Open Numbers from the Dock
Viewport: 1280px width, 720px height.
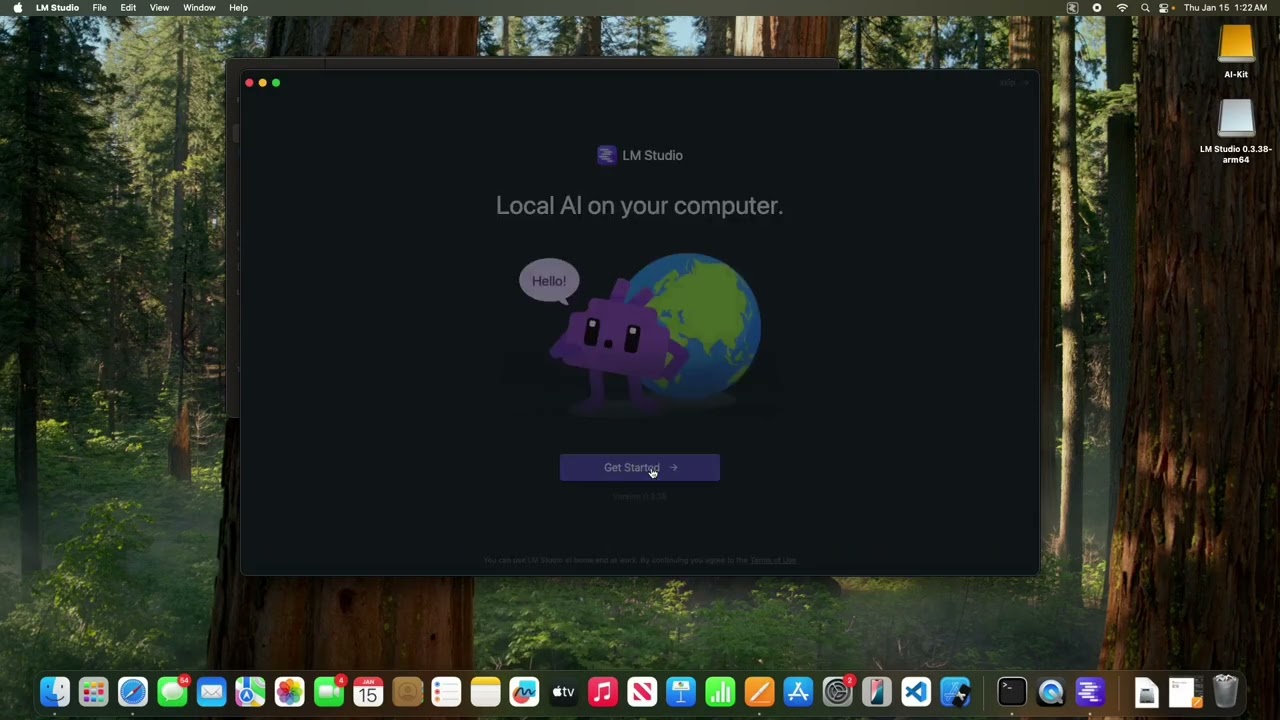click(720, 692)
